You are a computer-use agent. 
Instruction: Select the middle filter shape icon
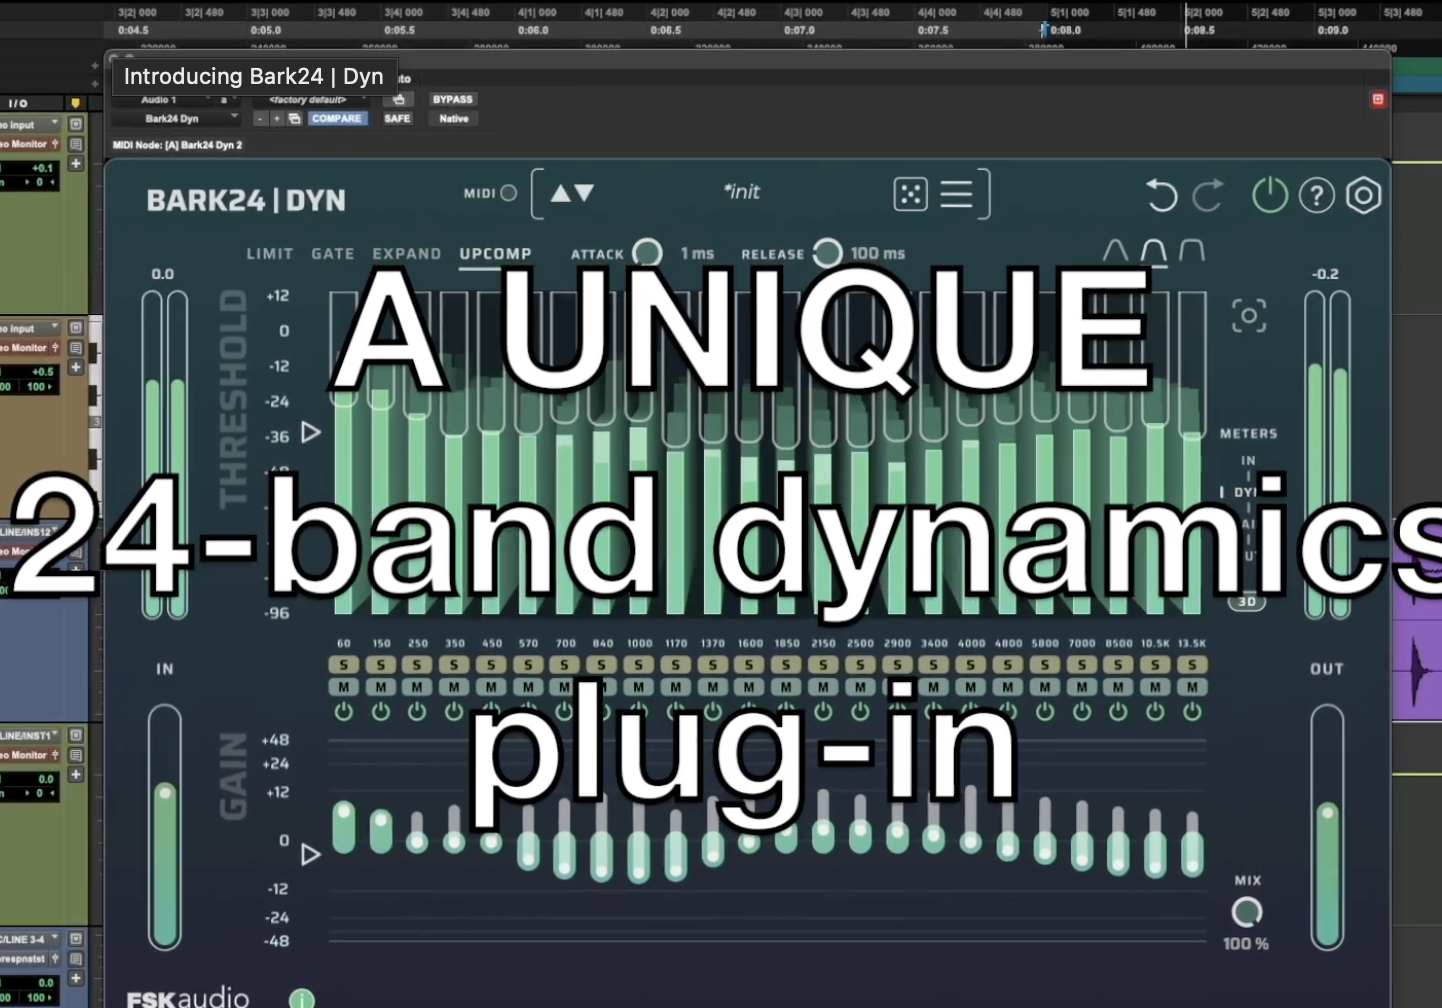point(1154,250)
